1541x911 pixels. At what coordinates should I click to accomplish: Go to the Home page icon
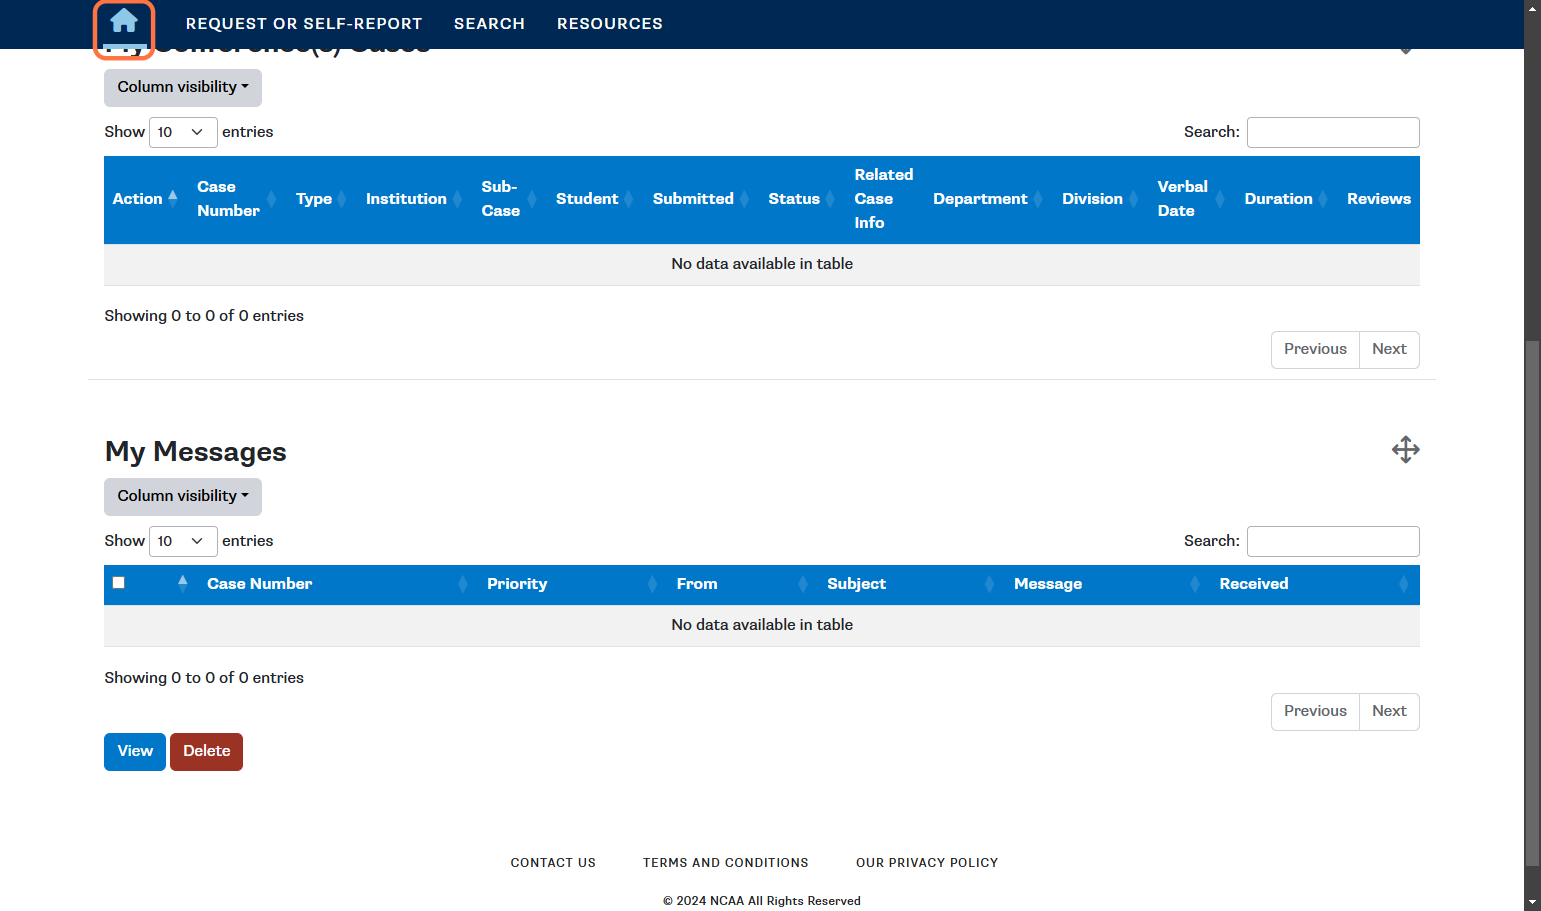point(124,22)
